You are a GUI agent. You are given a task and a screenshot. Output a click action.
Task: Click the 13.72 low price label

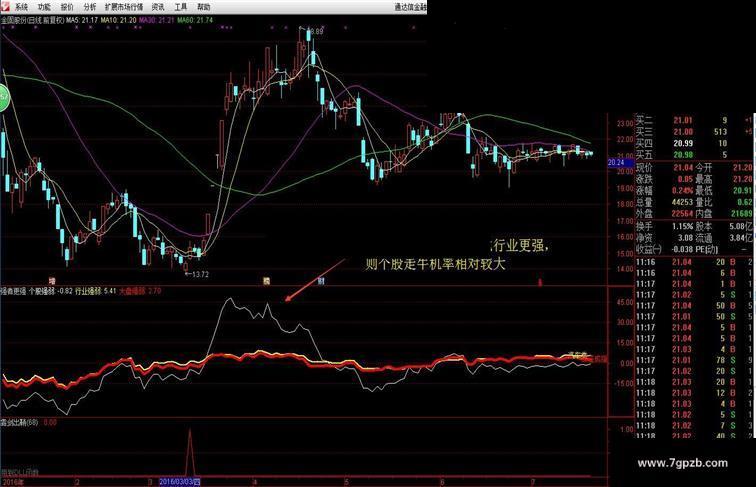(197, 274)
